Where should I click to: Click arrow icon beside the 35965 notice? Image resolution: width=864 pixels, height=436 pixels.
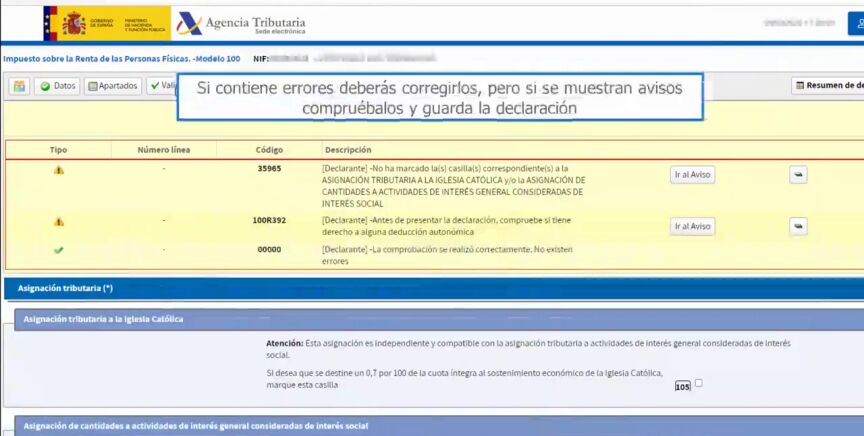click(x=798, y=175)
